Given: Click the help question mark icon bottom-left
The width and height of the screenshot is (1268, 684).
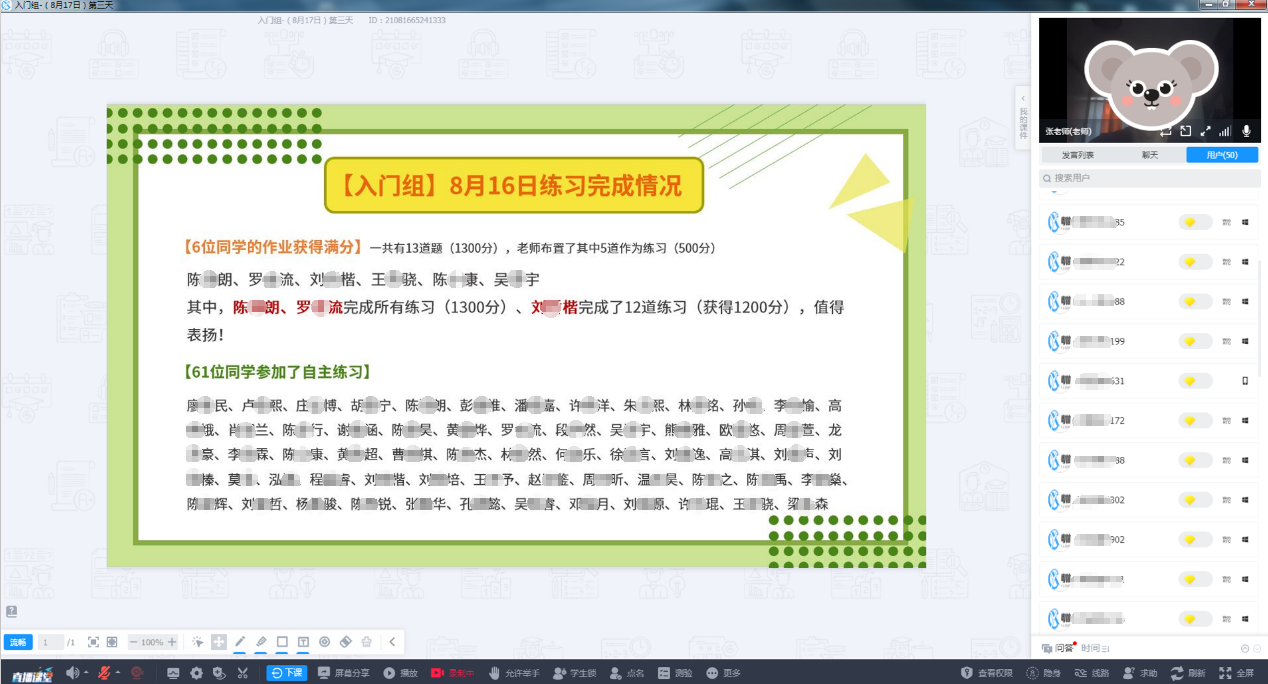Looking at the screenshot, I should pos(11,611).
